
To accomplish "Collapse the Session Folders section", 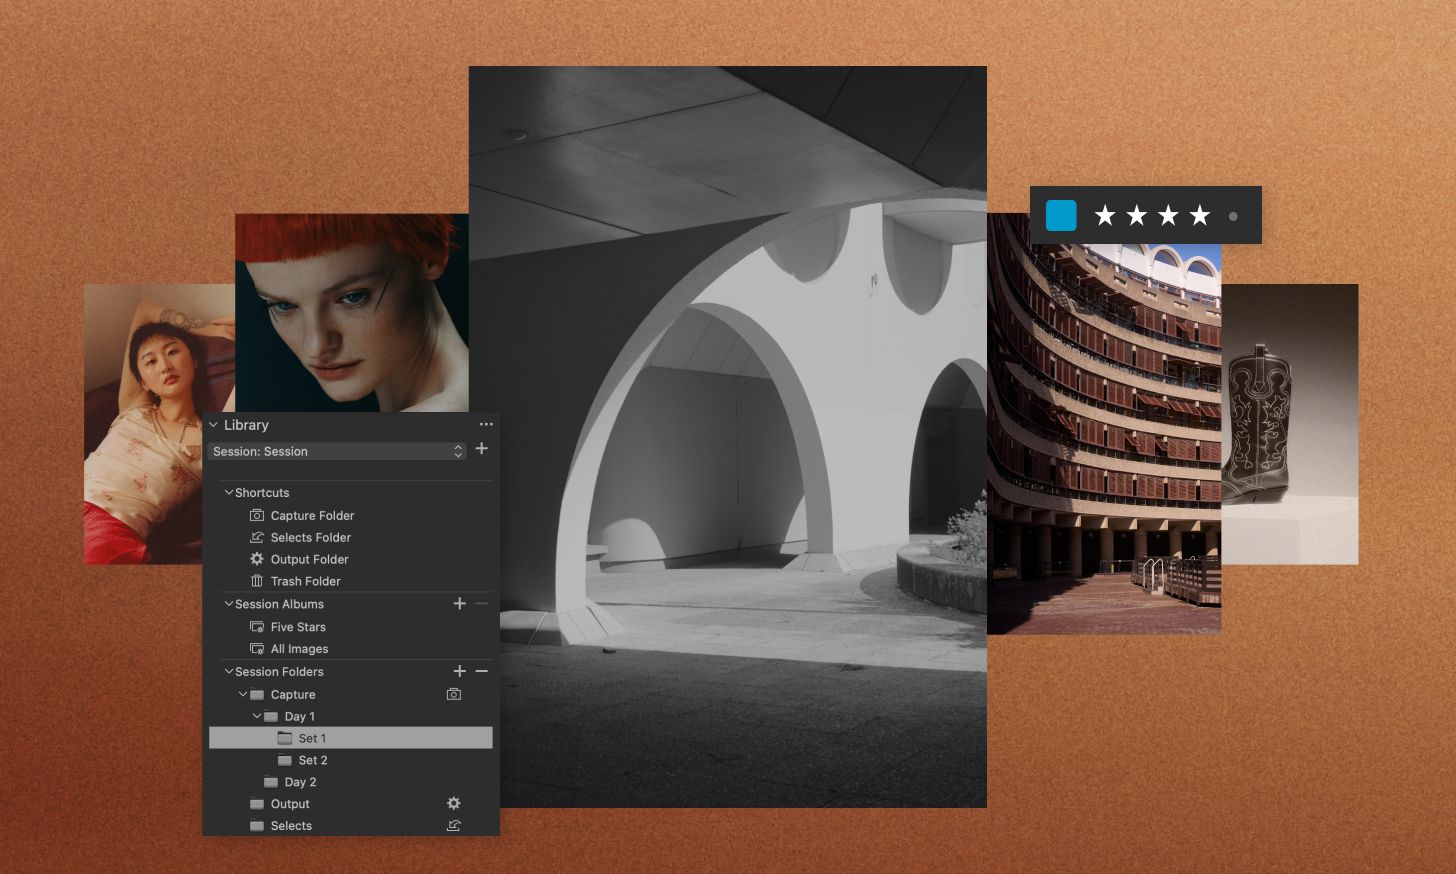I will click(x=227, y=671).
